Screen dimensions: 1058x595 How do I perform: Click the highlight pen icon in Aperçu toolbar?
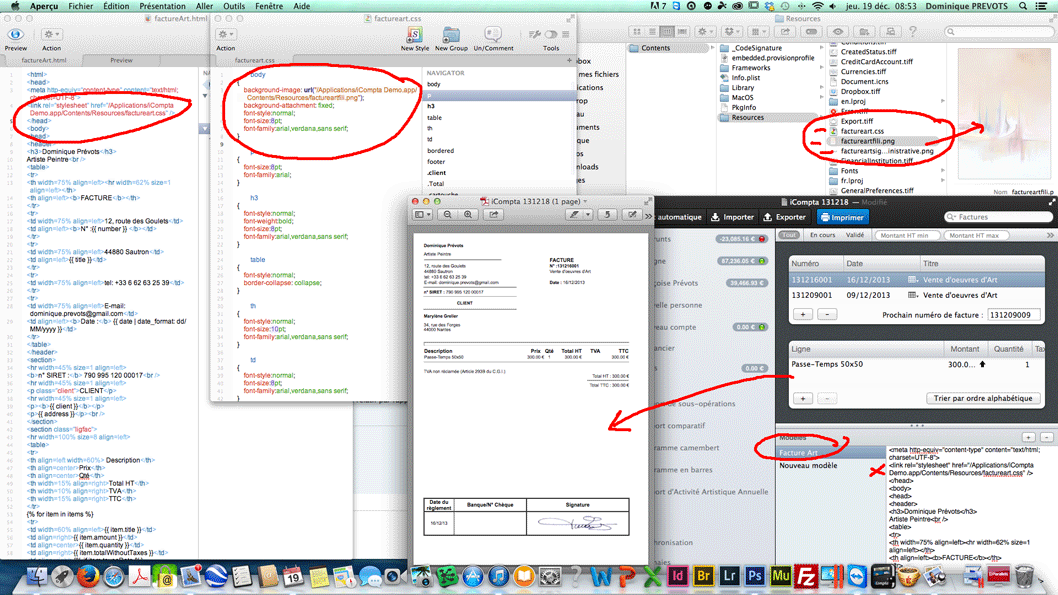pos(574,215)
